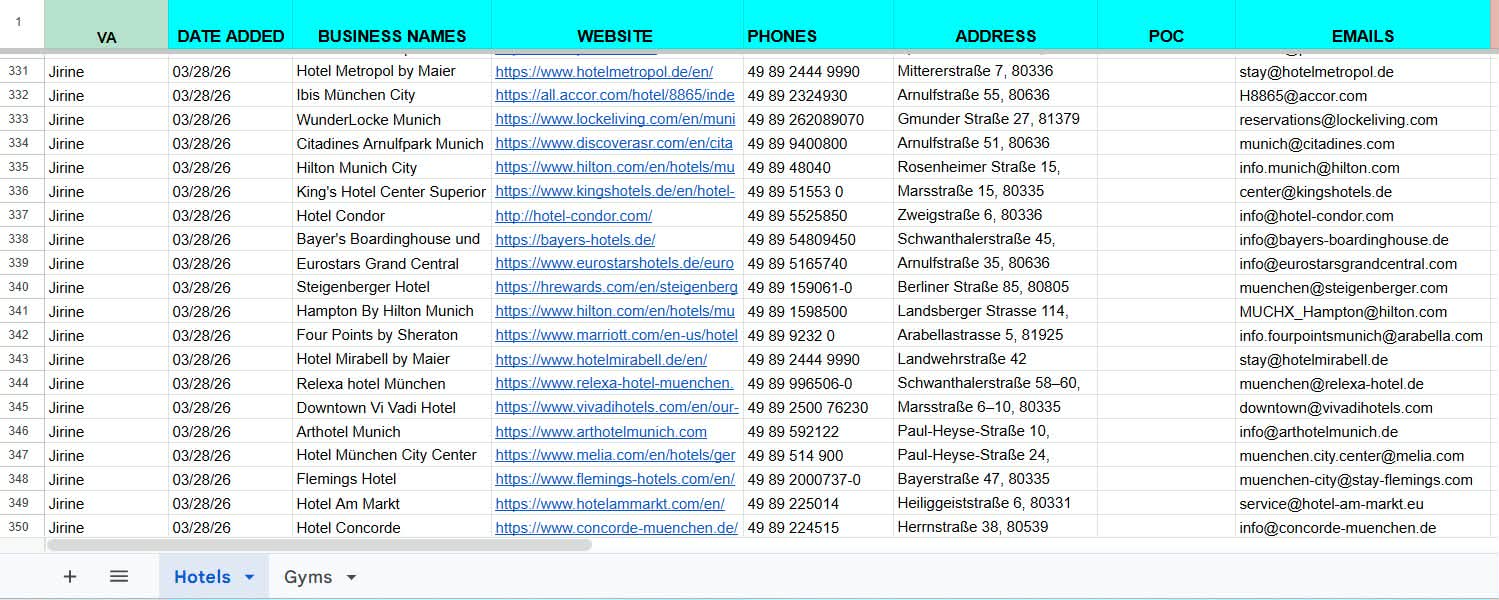Open the bayers-hotels.de link

pos(575,240)
